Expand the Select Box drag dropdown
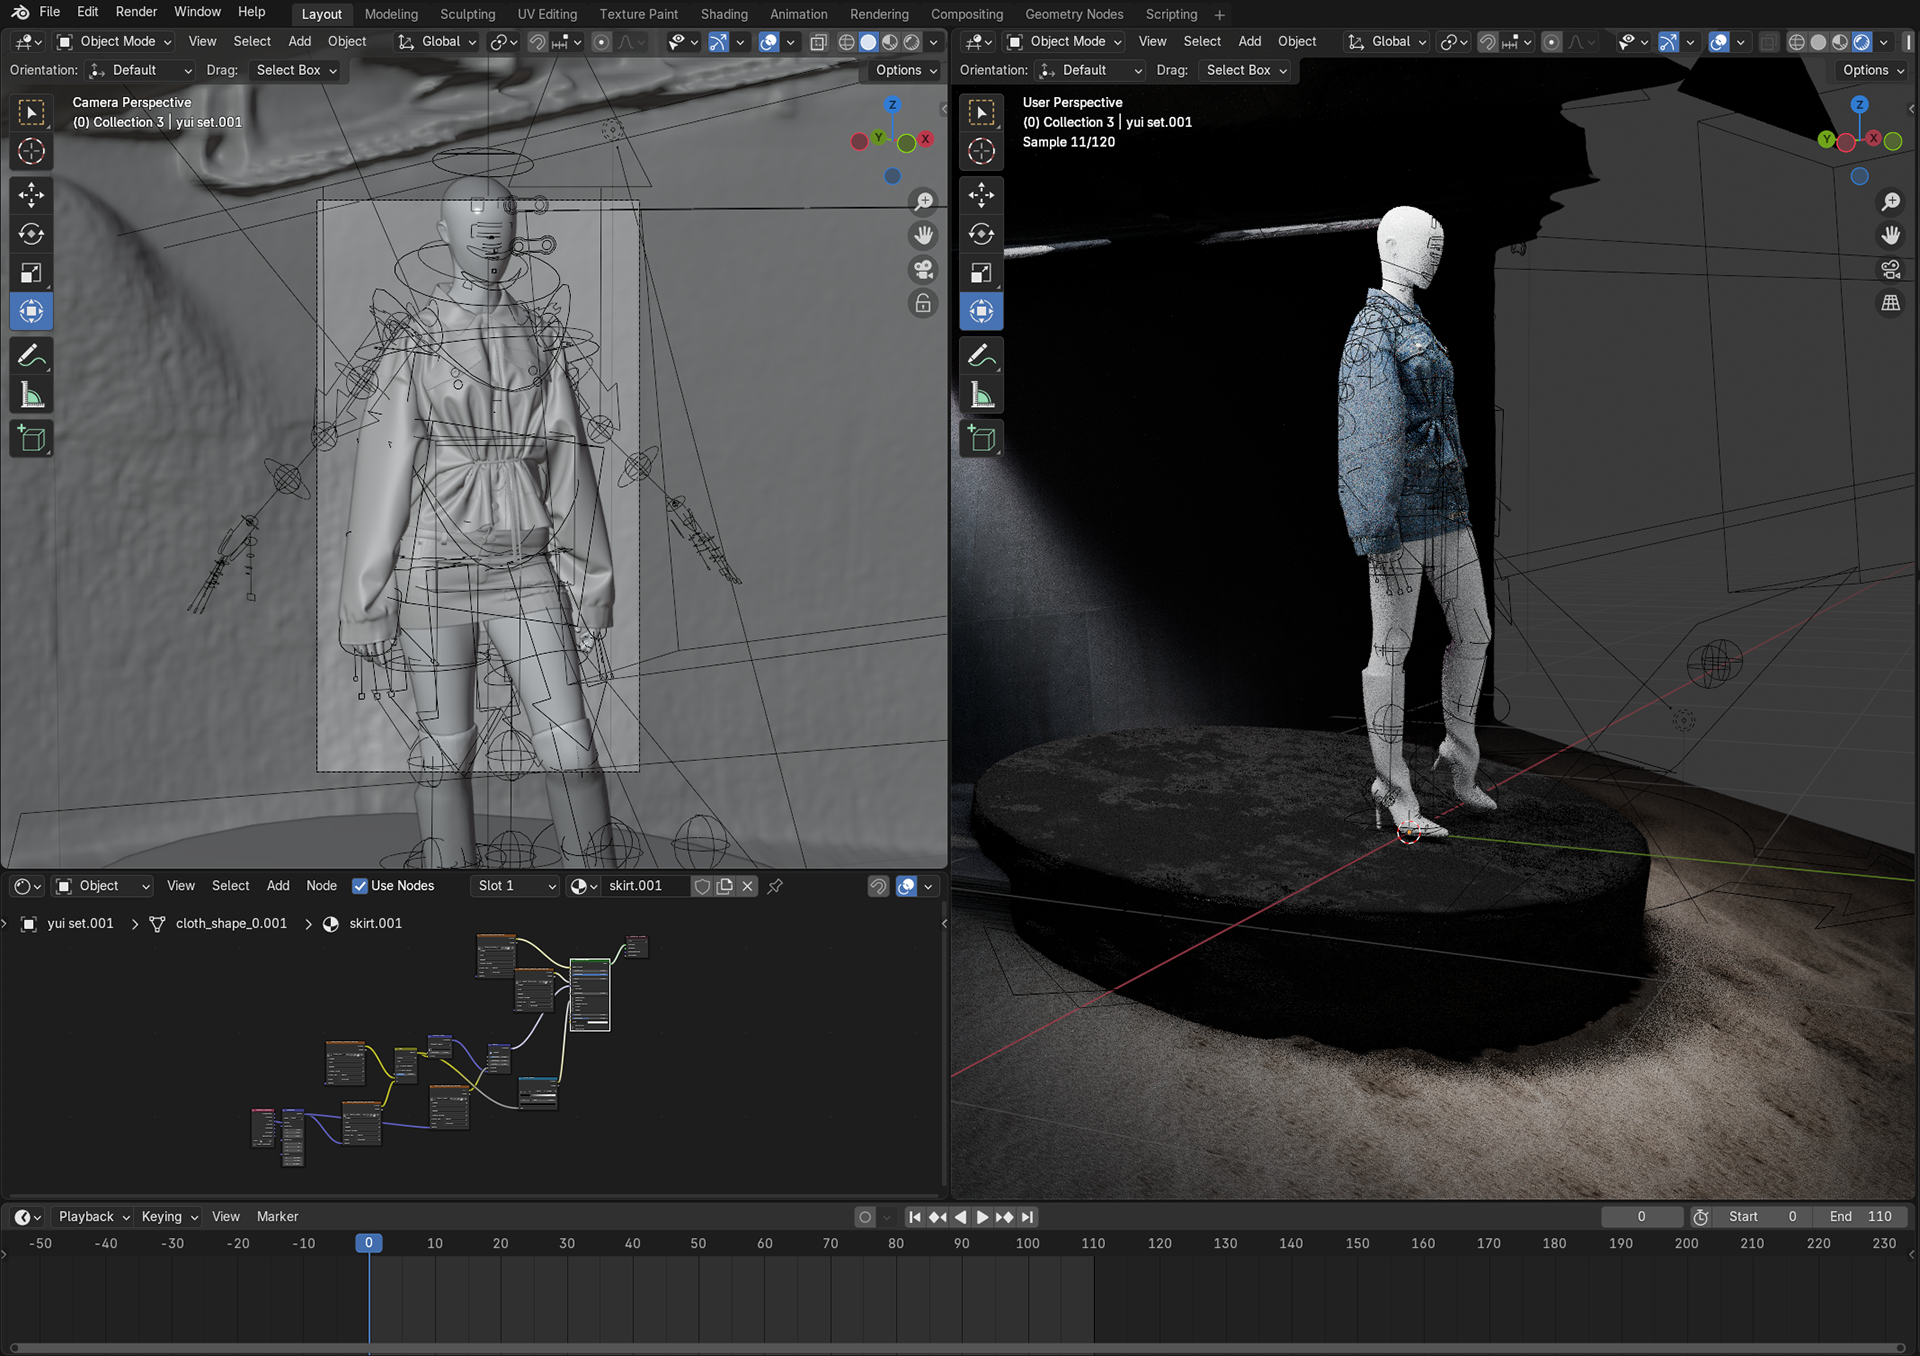The image size is (1920, 1356). click(296, 70)
